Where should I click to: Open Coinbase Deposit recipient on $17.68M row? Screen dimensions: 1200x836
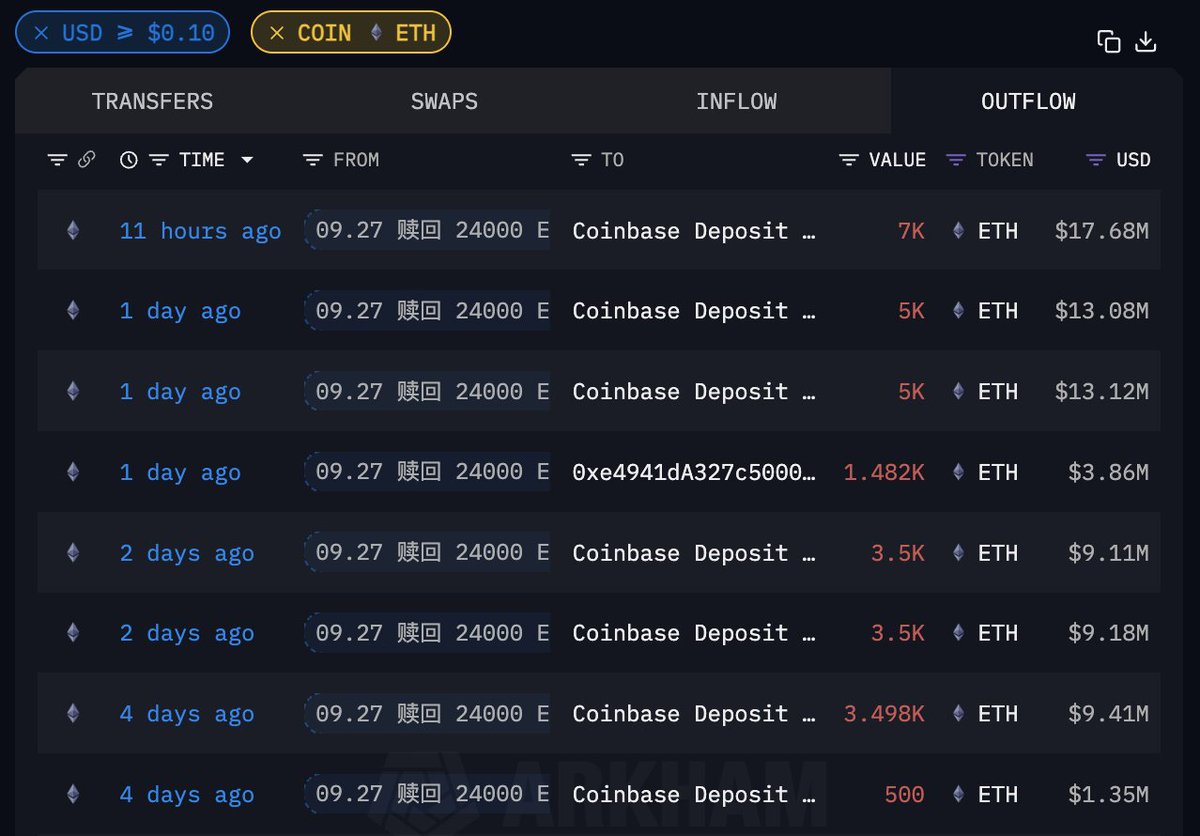pyautogui.click(x=694, y=231)
